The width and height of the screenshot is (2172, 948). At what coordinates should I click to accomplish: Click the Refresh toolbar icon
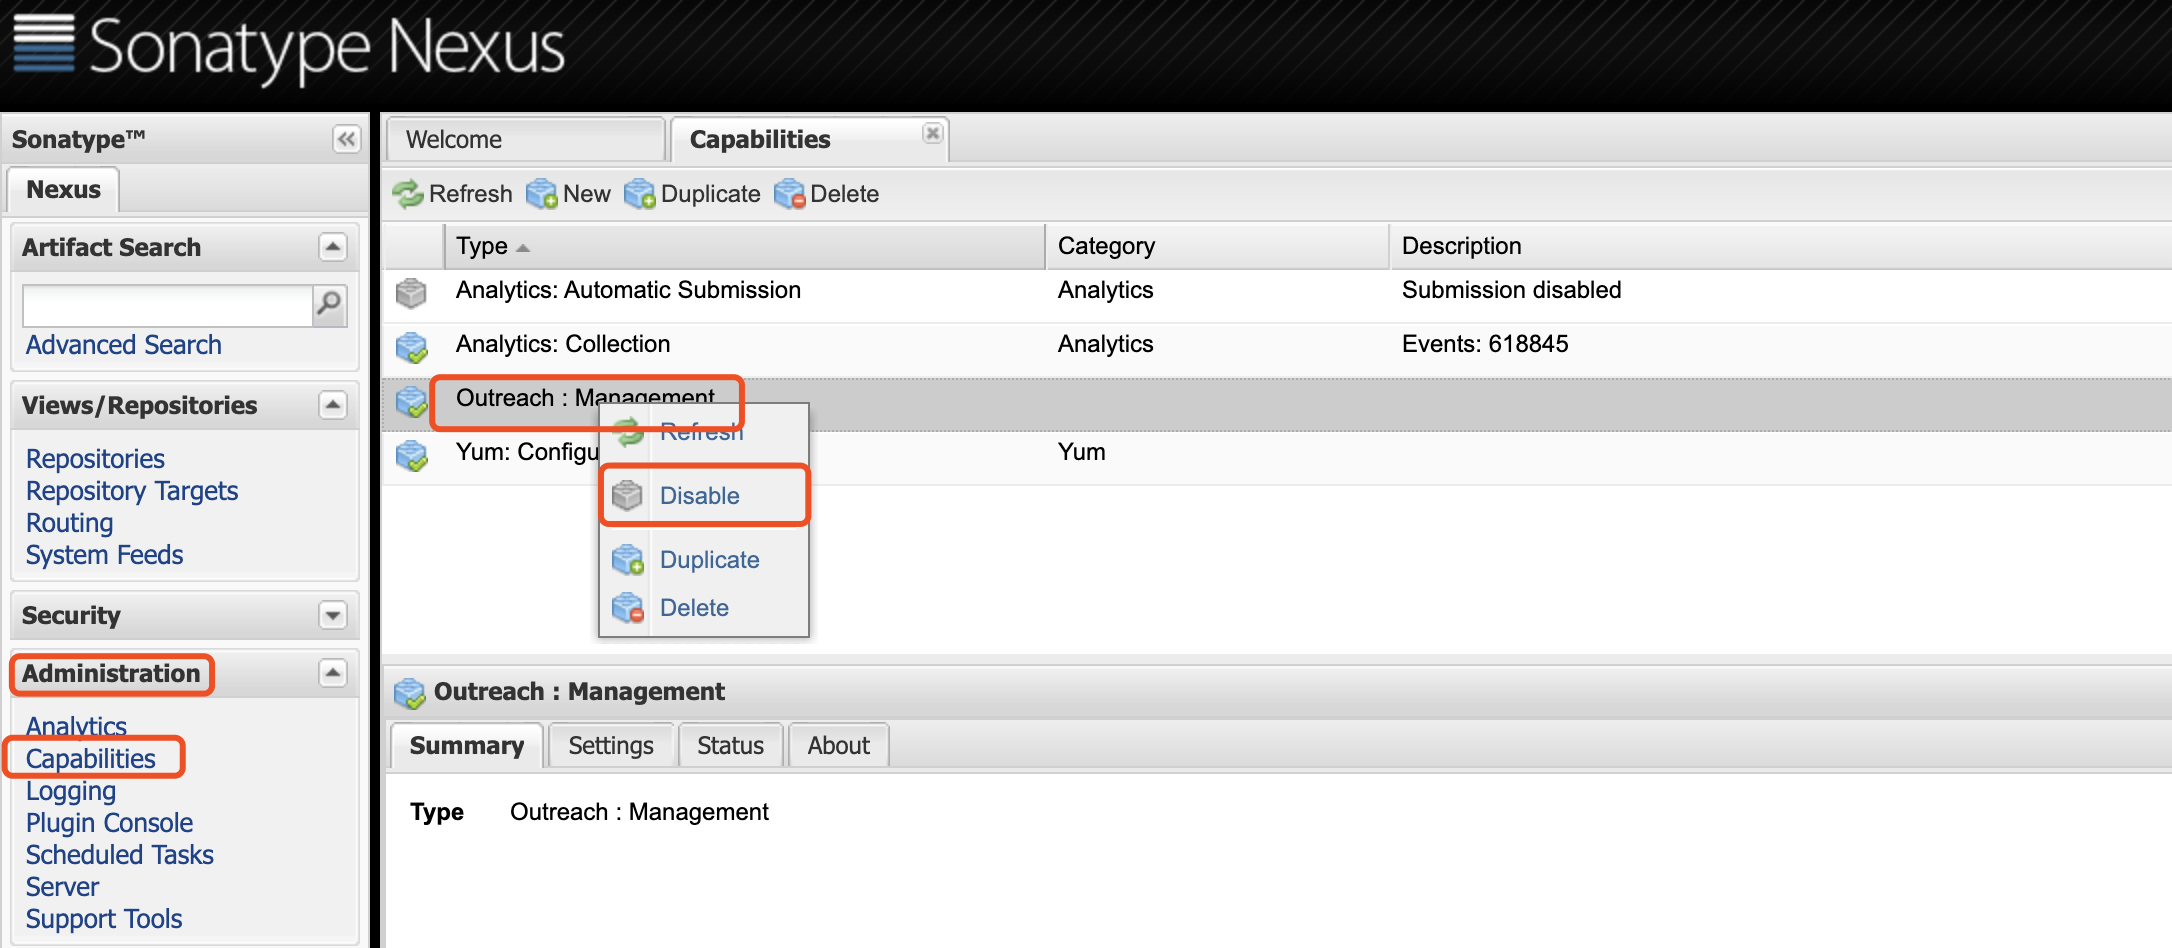point(407,194)
